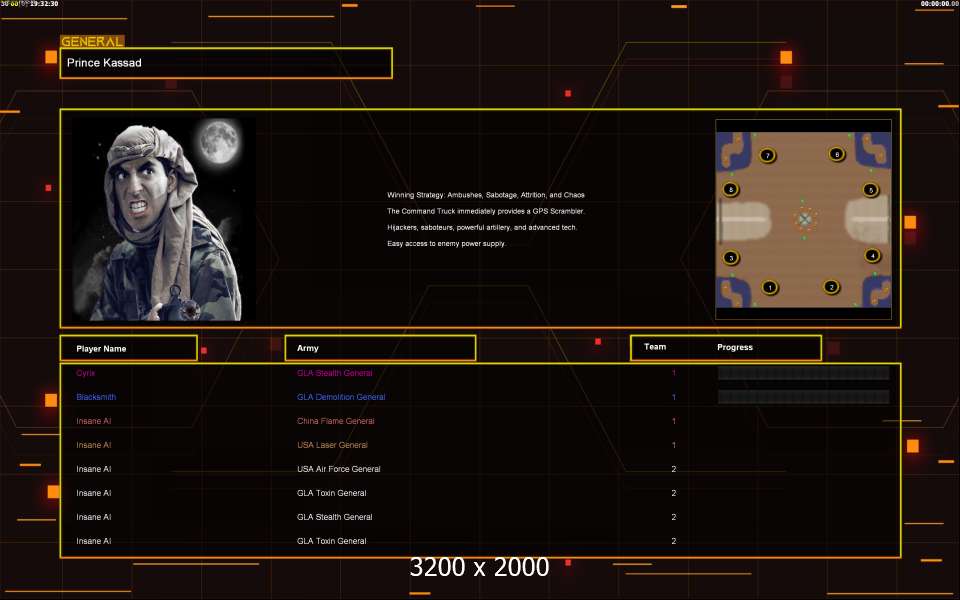Screen dimensions: 960x600
Task: Select the player name Cyrix
Action: tap(86, 373)
